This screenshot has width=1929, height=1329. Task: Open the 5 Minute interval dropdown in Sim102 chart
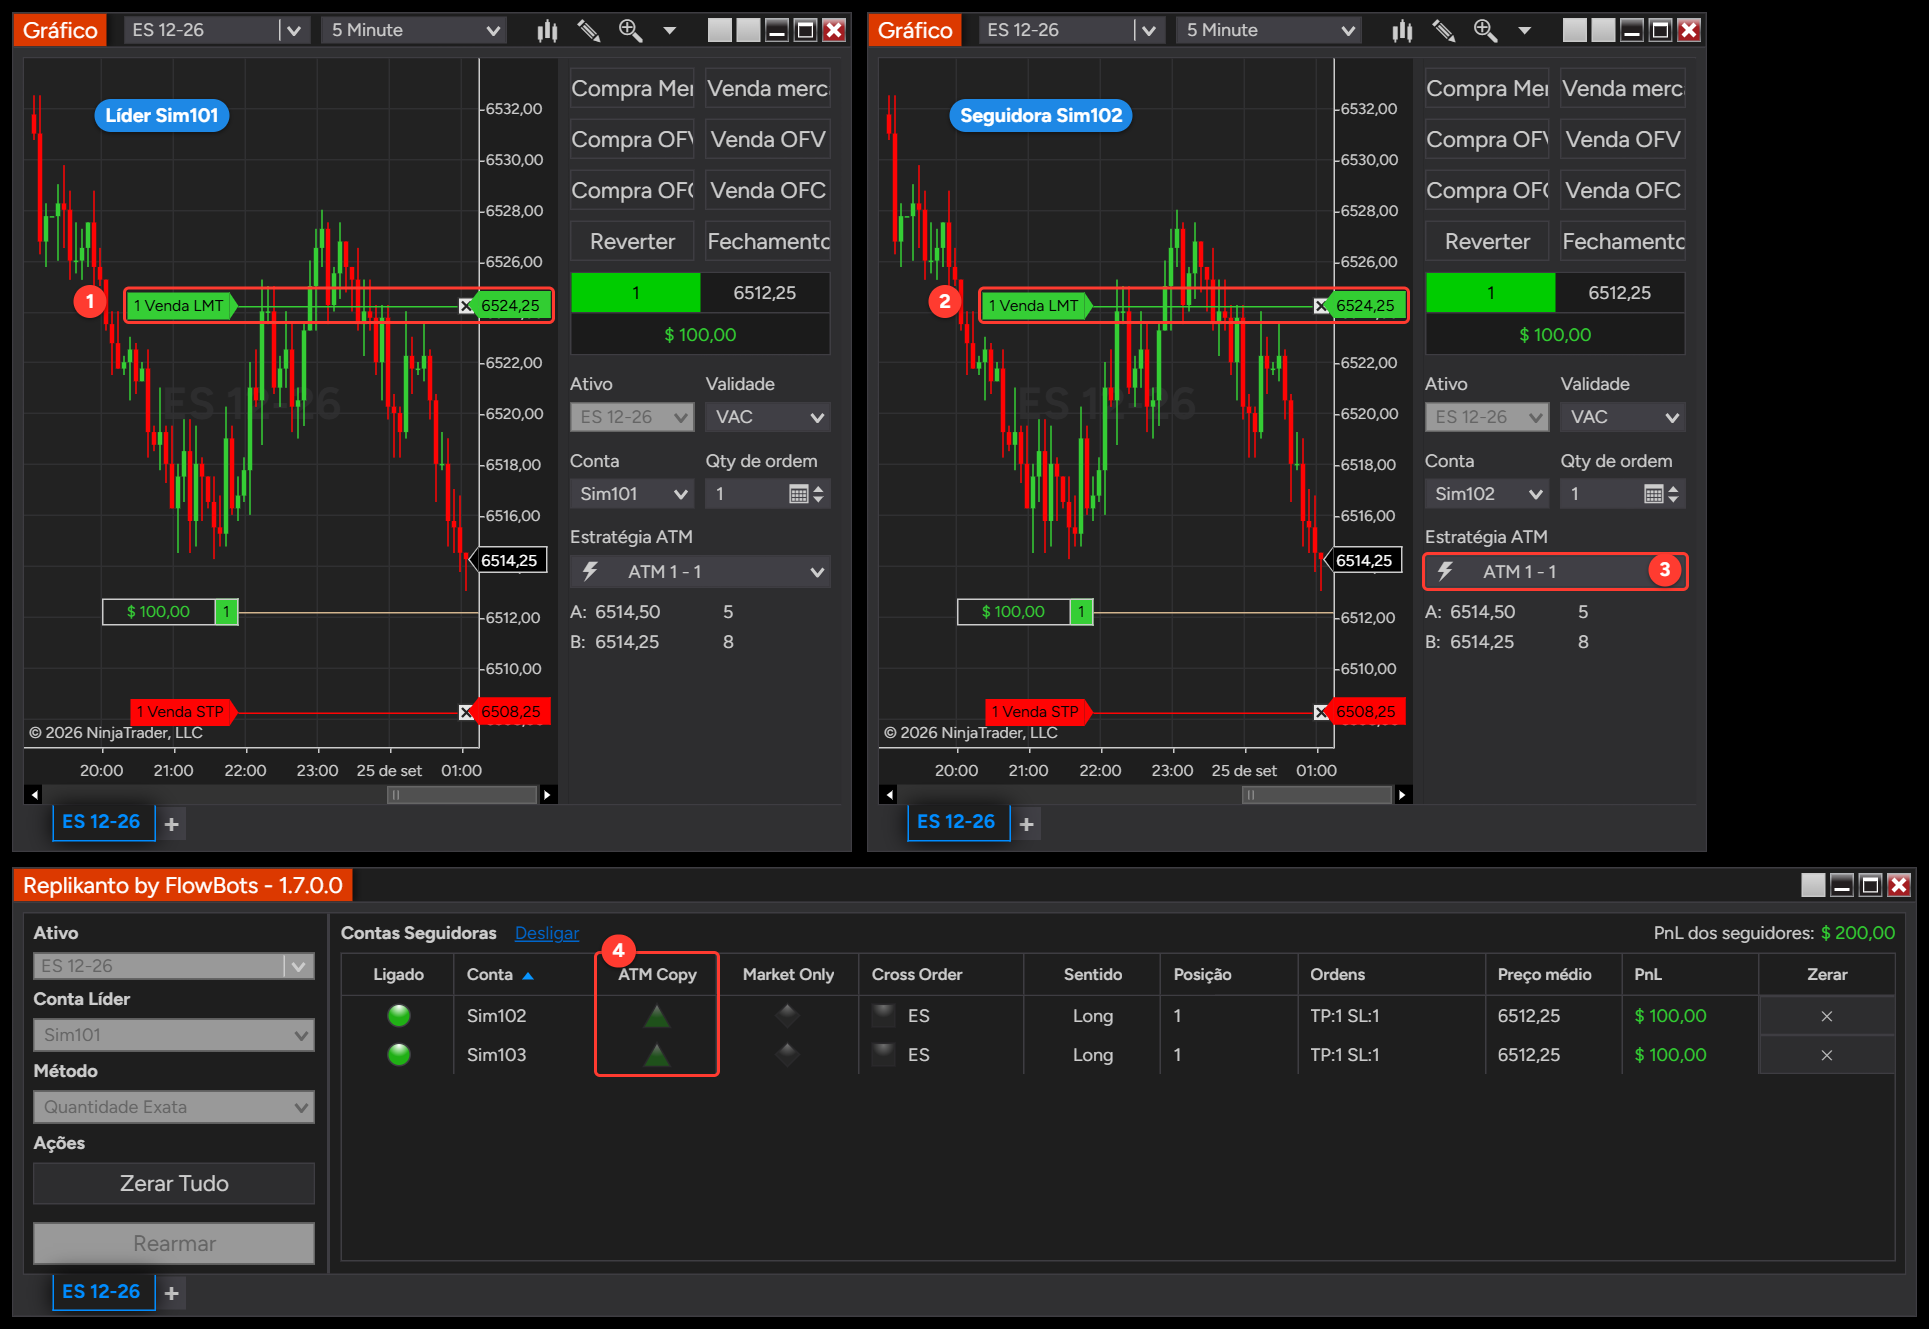click(1270, 31)
